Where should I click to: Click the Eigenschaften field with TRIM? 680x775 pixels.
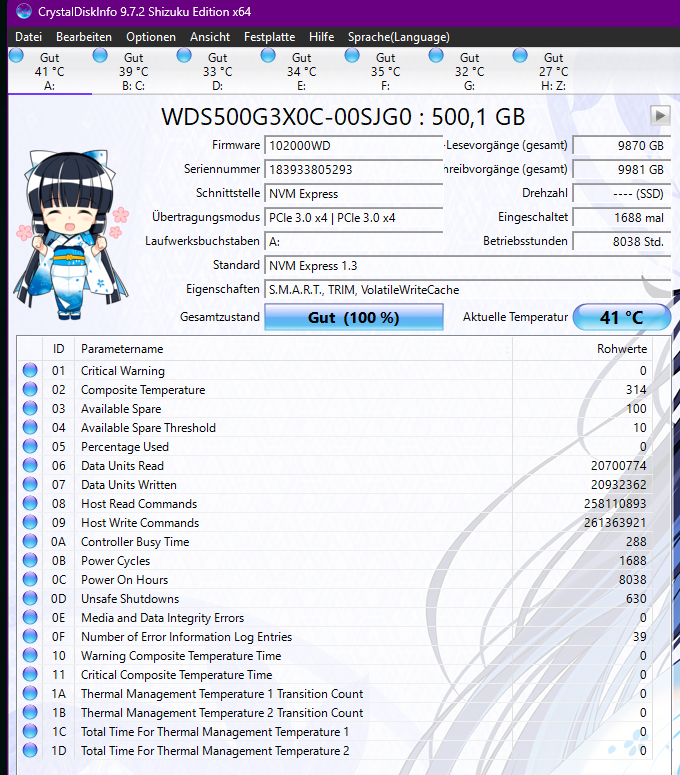pyautogui.click(x=468, y=290)
